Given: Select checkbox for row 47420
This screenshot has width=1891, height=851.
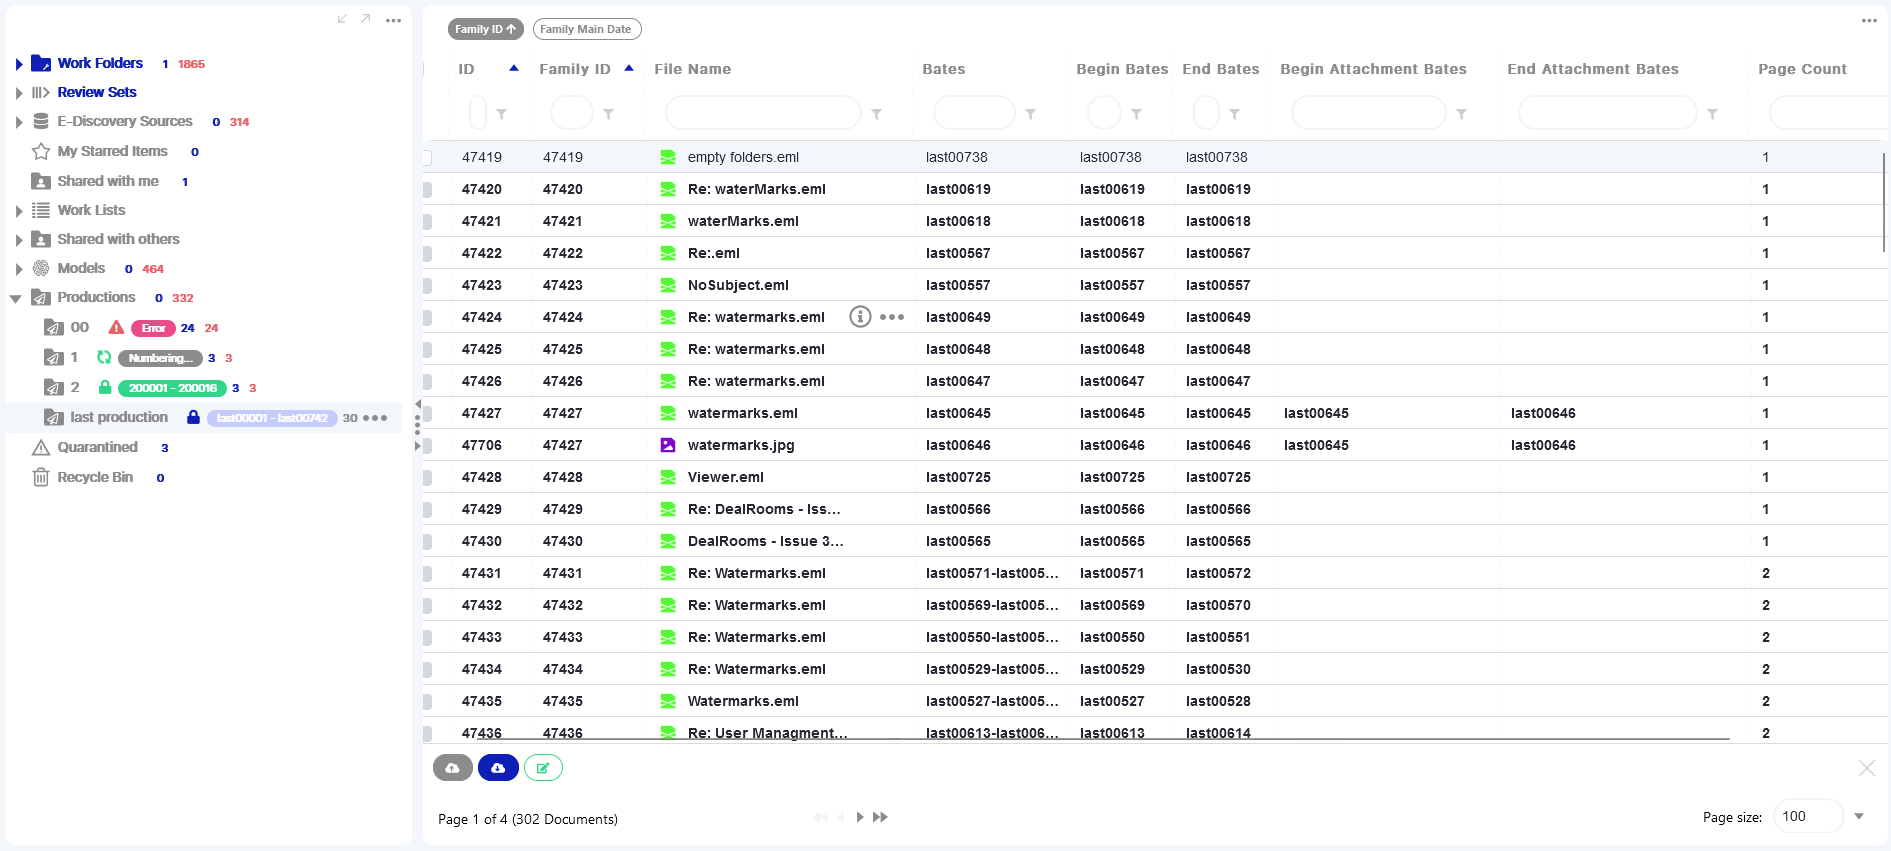Looking at the screenshot, I should click(427, 189).
